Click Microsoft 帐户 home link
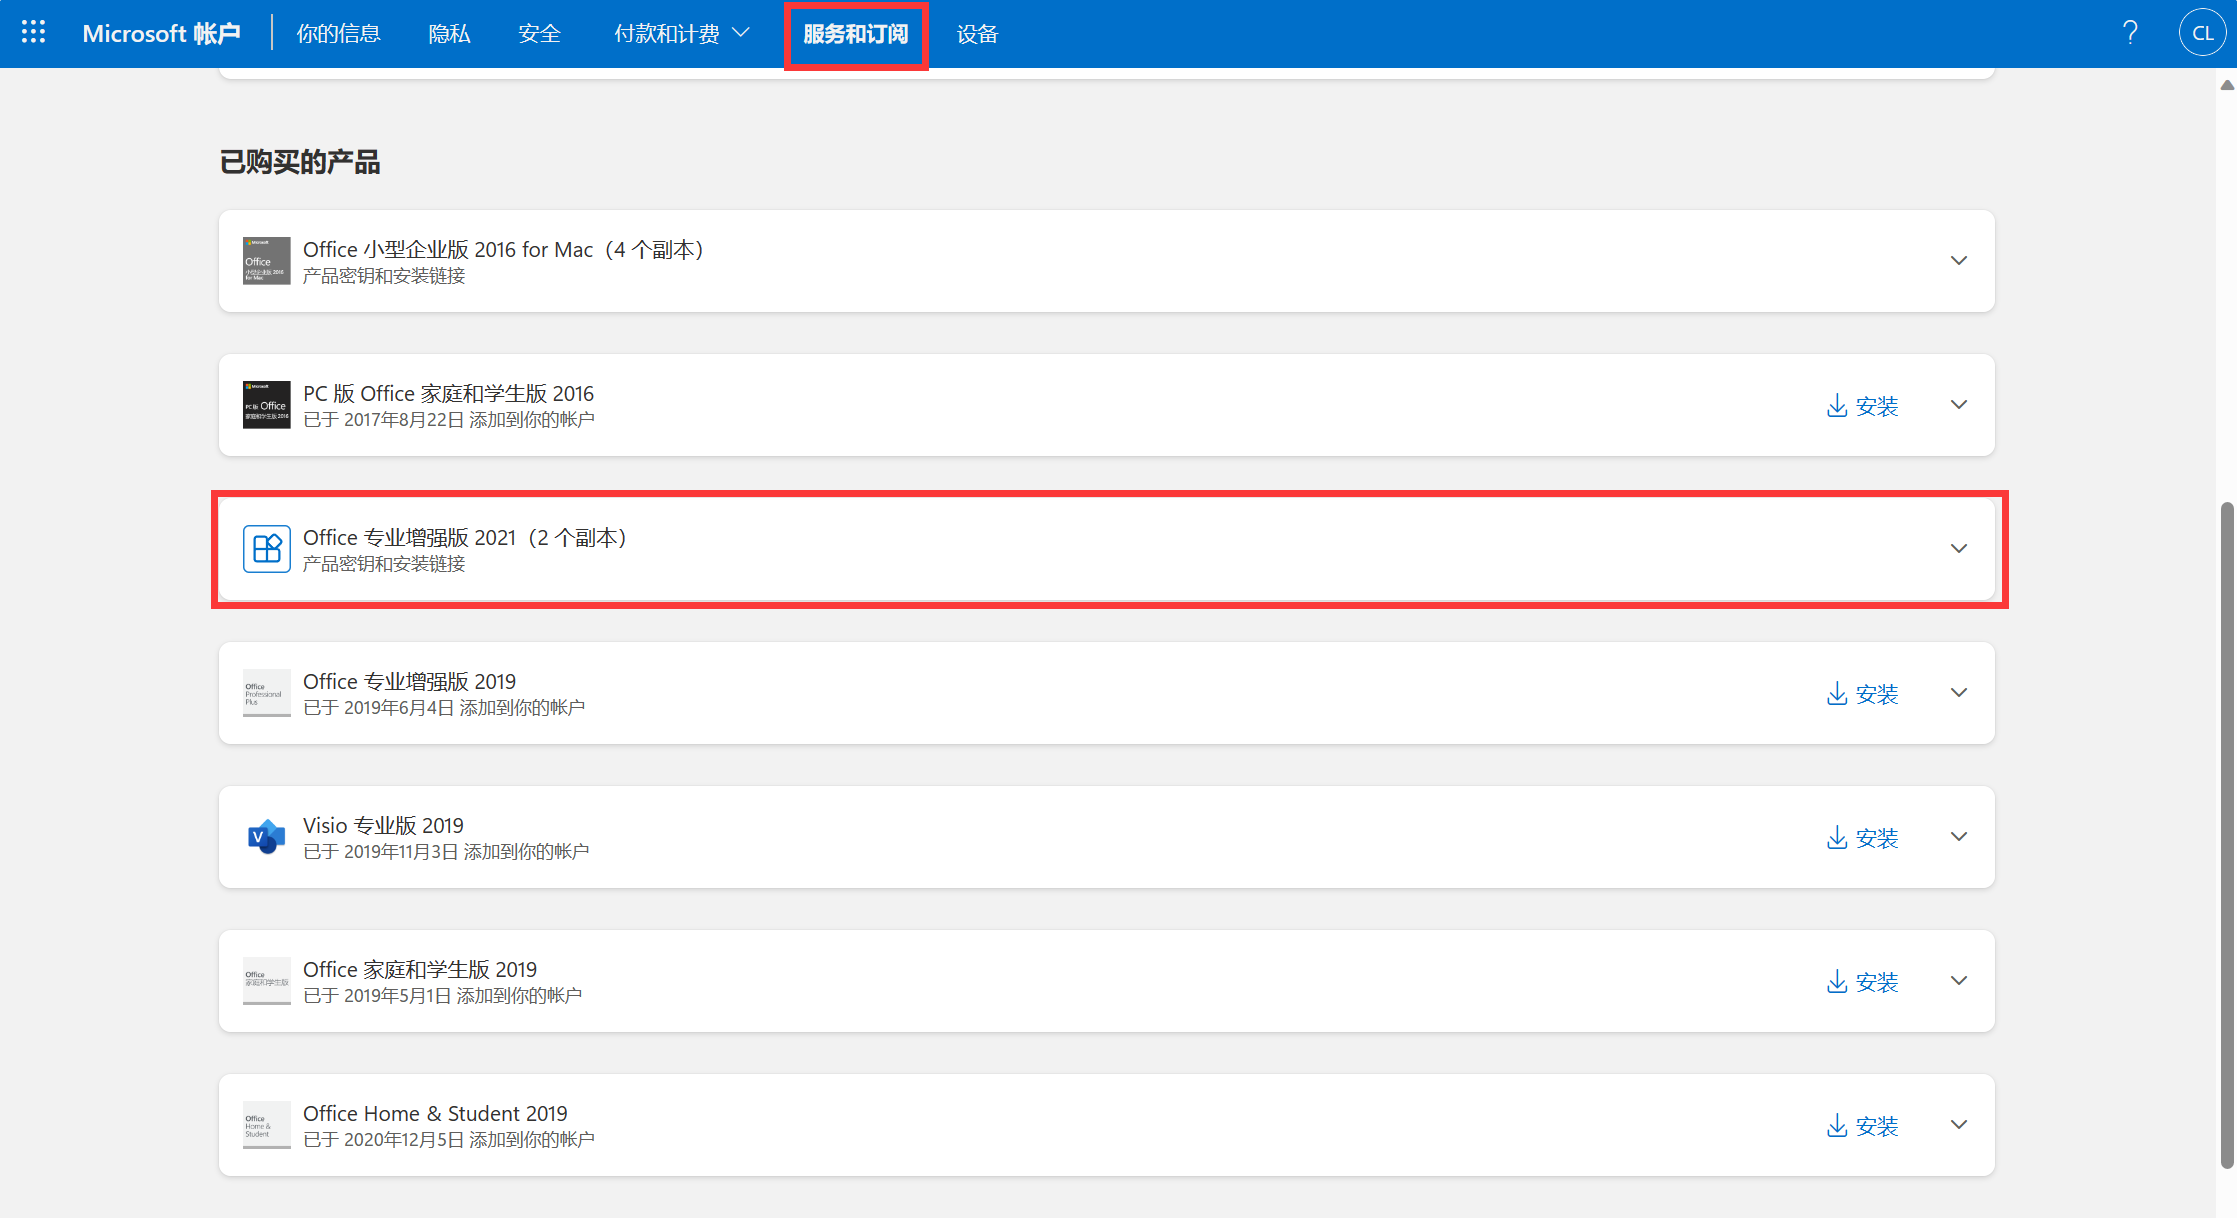Screen dimensions: 2237x1218 pyautogui.click(x=161, y=34)
